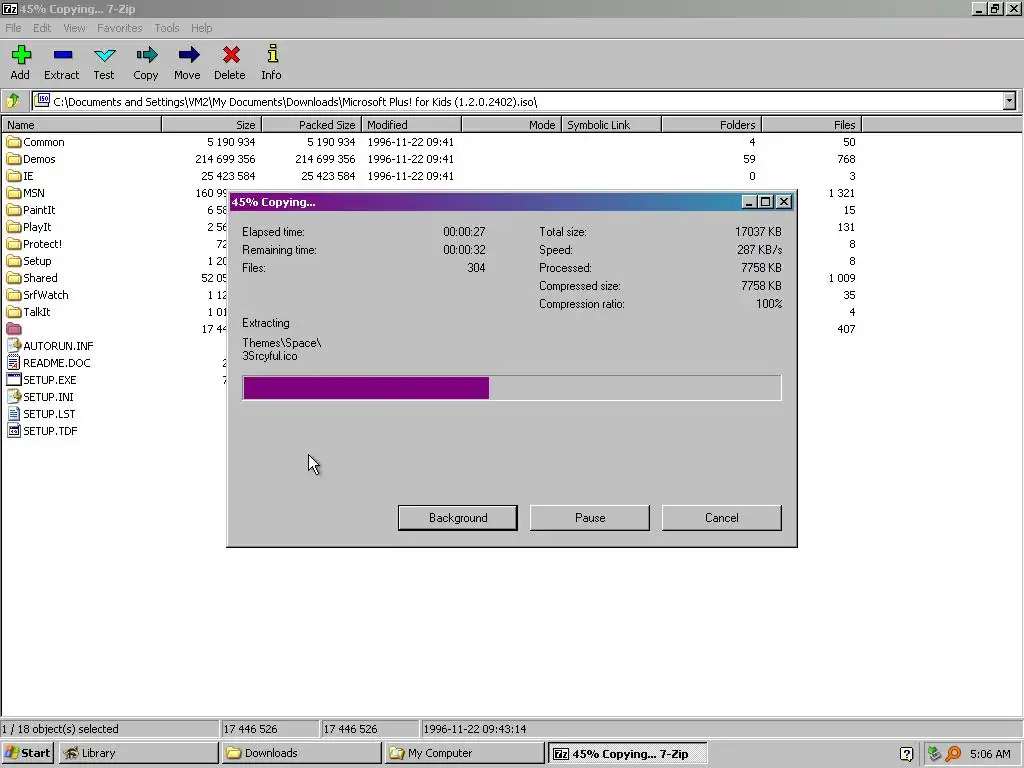Click the help question mark tray icon

(x=906, y=754)
